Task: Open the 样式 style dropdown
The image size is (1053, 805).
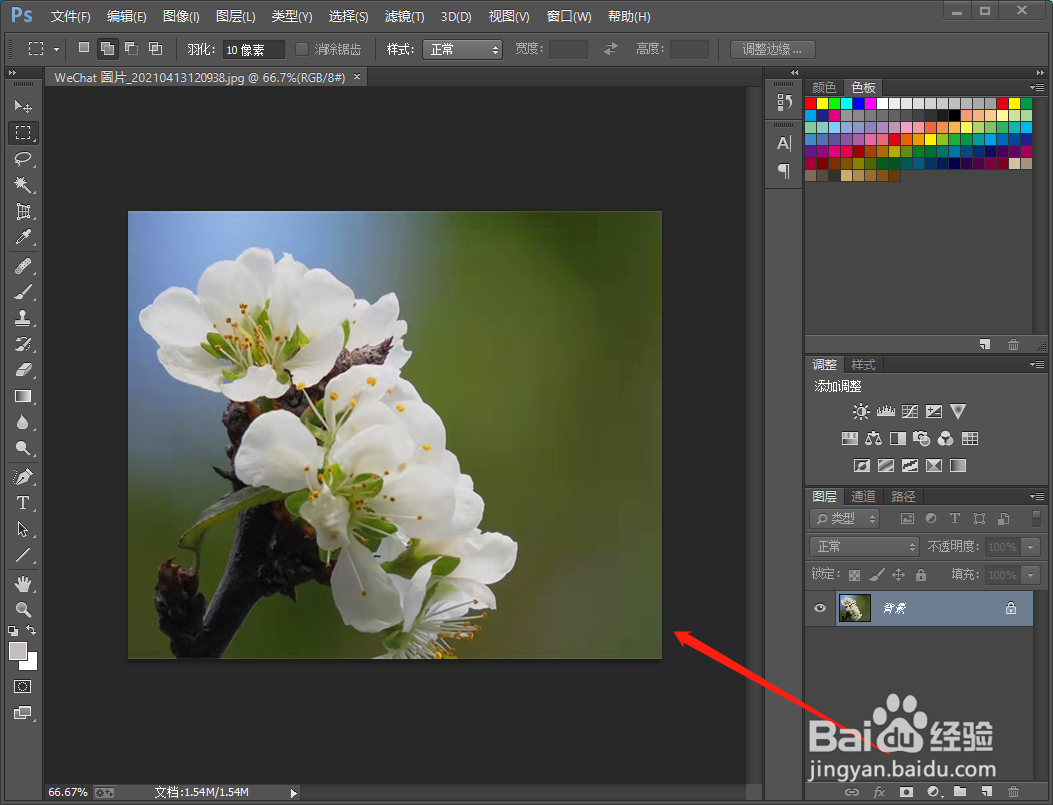Action: click(x=462, y=49)
